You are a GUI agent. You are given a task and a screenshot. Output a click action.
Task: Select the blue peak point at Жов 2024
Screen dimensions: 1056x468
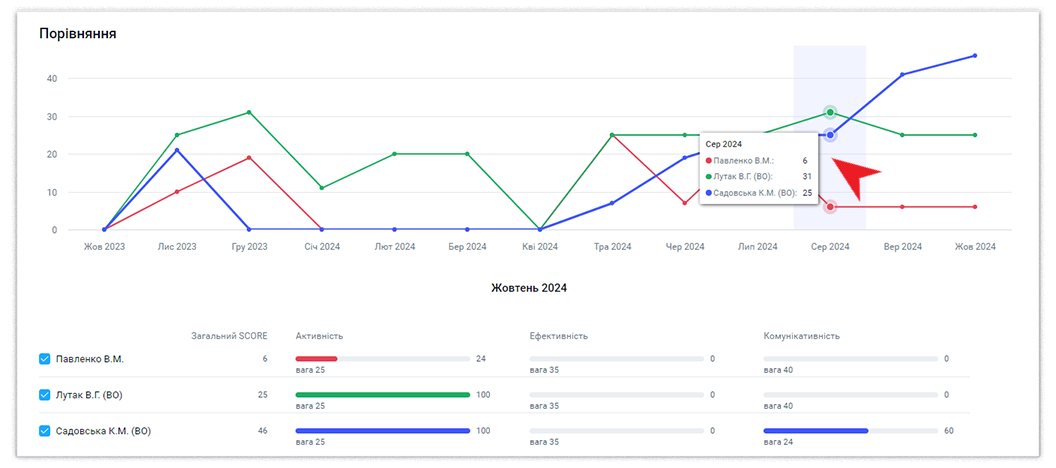(x=975, y=56)
